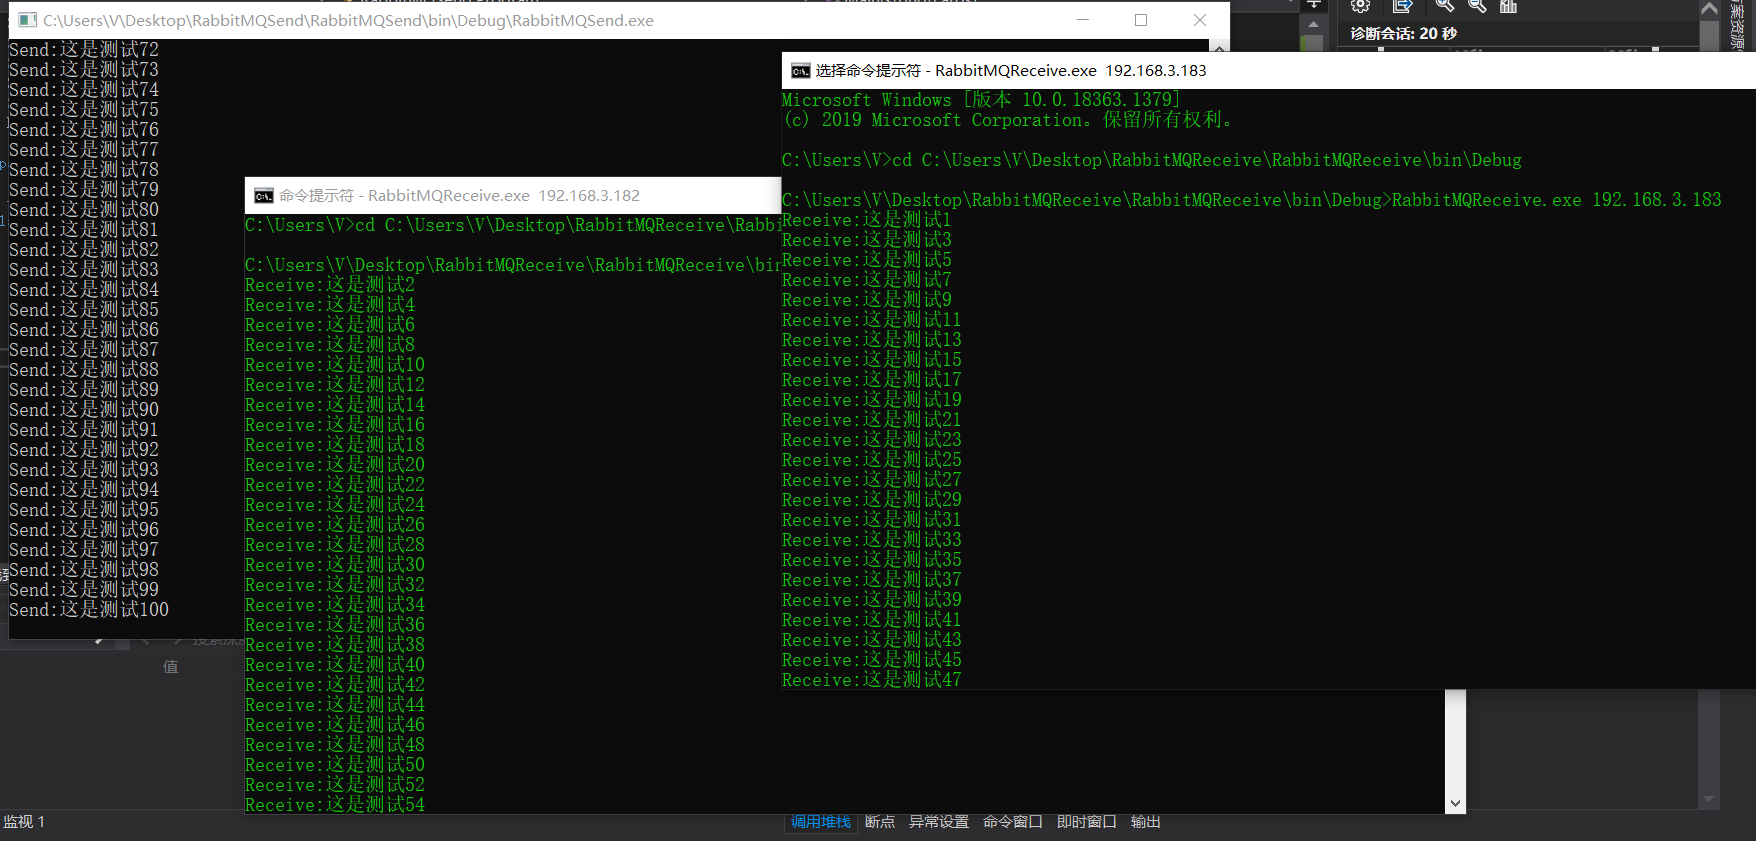
Task: Click line 'Receive:这是测试30' in .182 console
Action: pyautogui.click(x=335, y=565)
